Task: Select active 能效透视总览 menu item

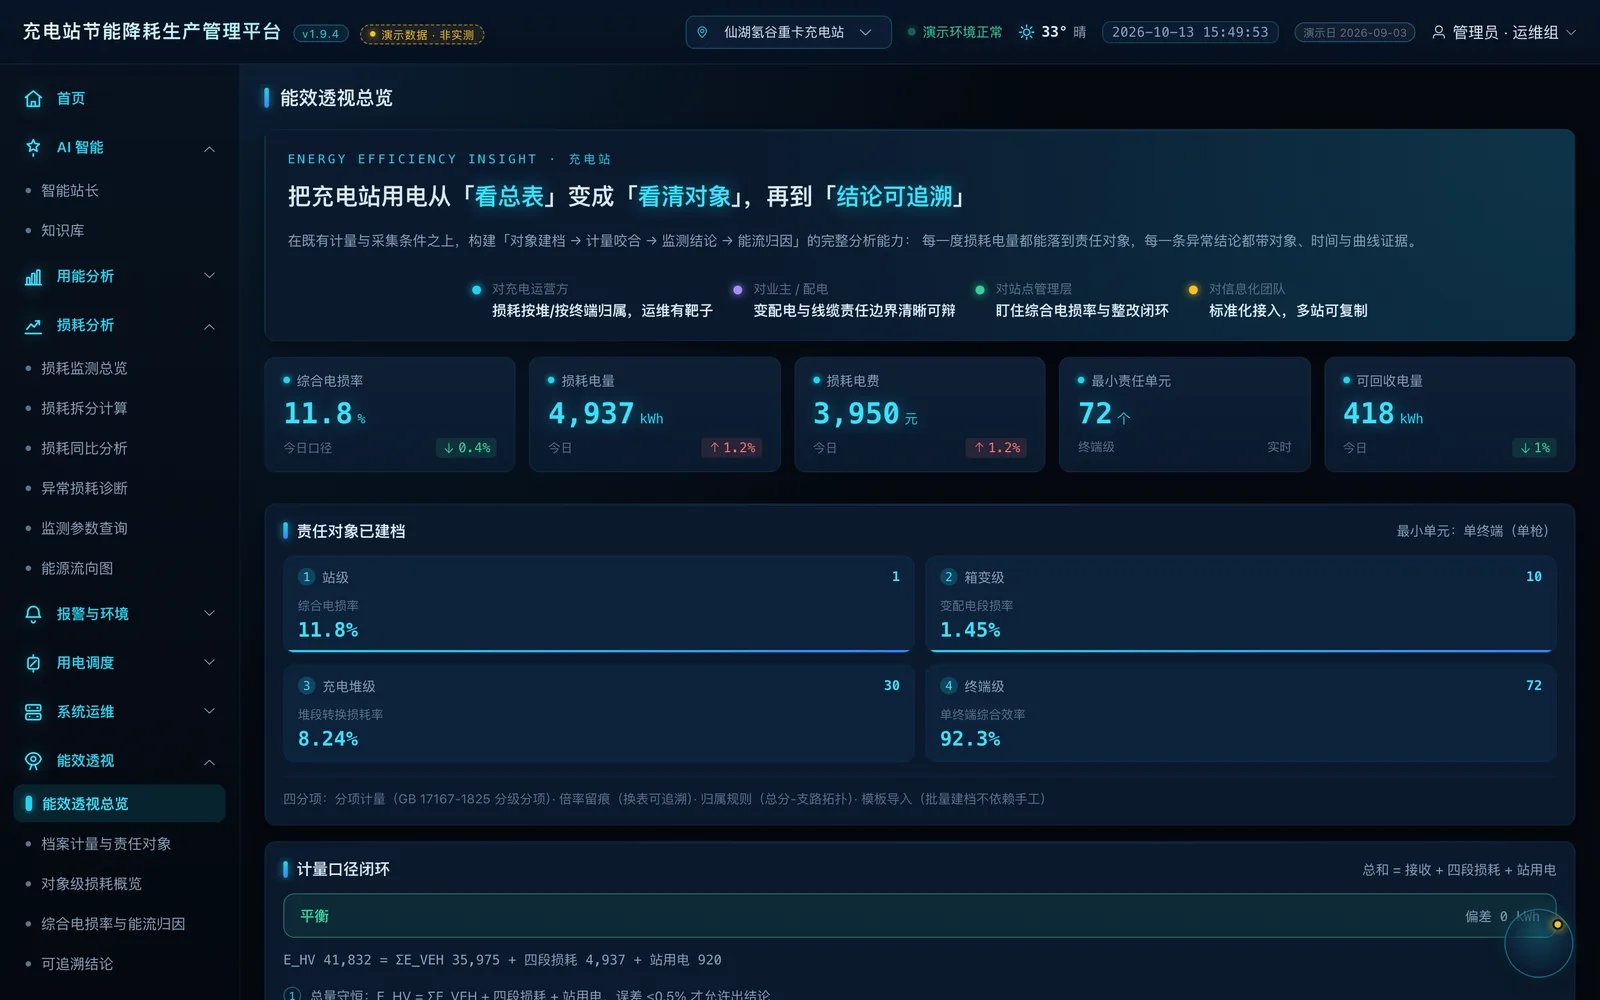Action: click(119, 804)
